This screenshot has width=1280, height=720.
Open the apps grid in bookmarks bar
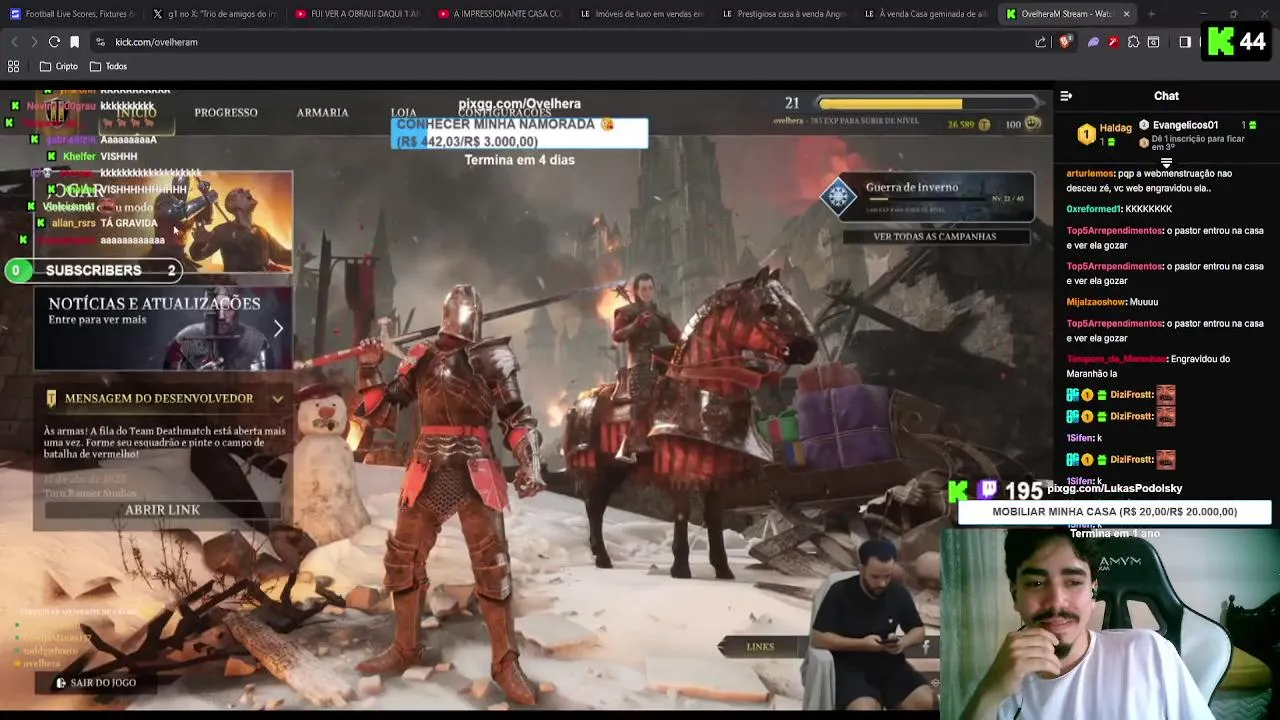pyautogui.click(x=14, y=66)
